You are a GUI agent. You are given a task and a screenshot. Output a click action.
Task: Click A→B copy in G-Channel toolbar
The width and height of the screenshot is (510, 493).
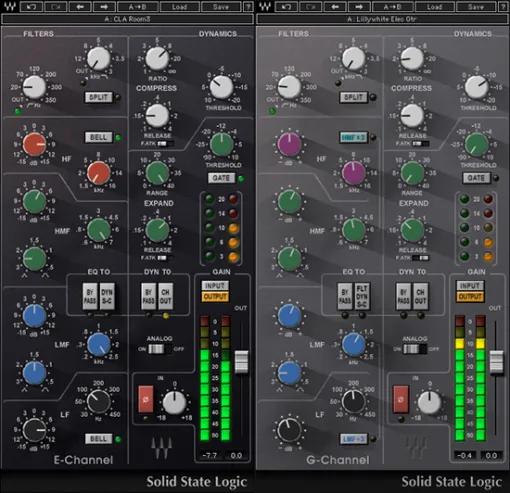point(393,7)
